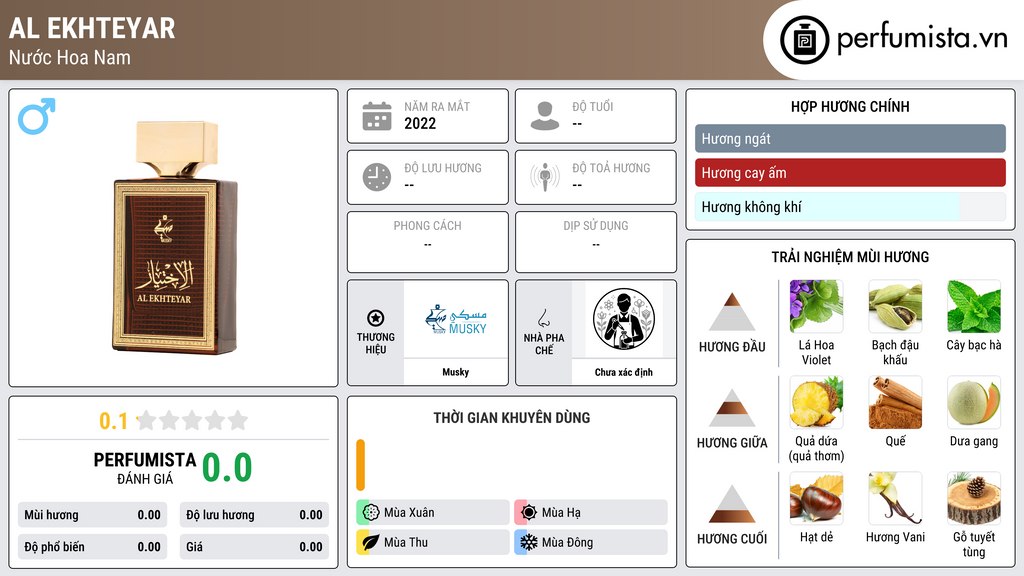
Task: Click the Musky brand name text
Action: [456, 372]
